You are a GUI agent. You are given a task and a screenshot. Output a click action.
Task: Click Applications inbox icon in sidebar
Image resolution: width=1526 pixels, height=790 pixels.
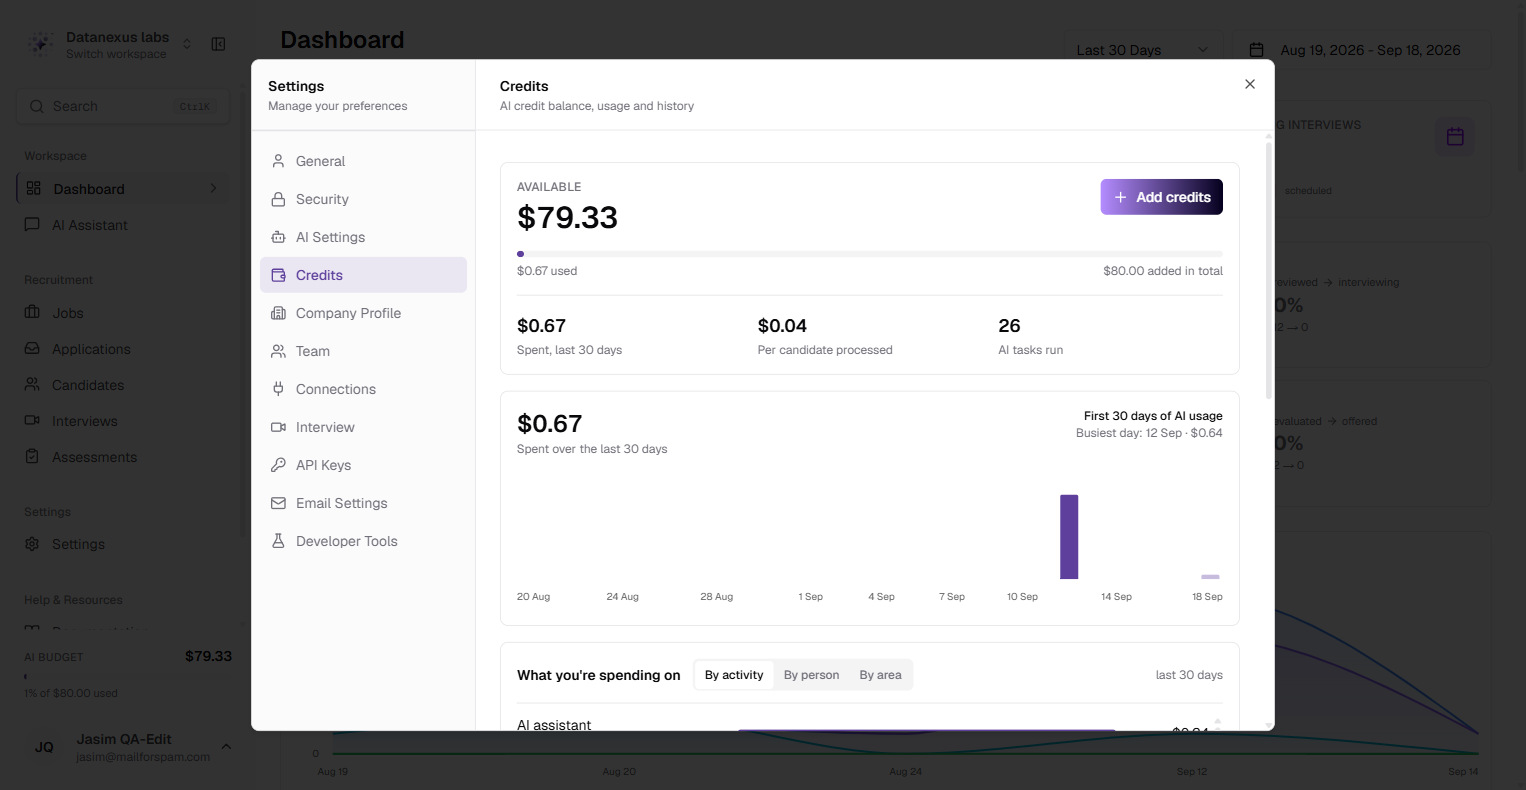click(x=32, y=348)
